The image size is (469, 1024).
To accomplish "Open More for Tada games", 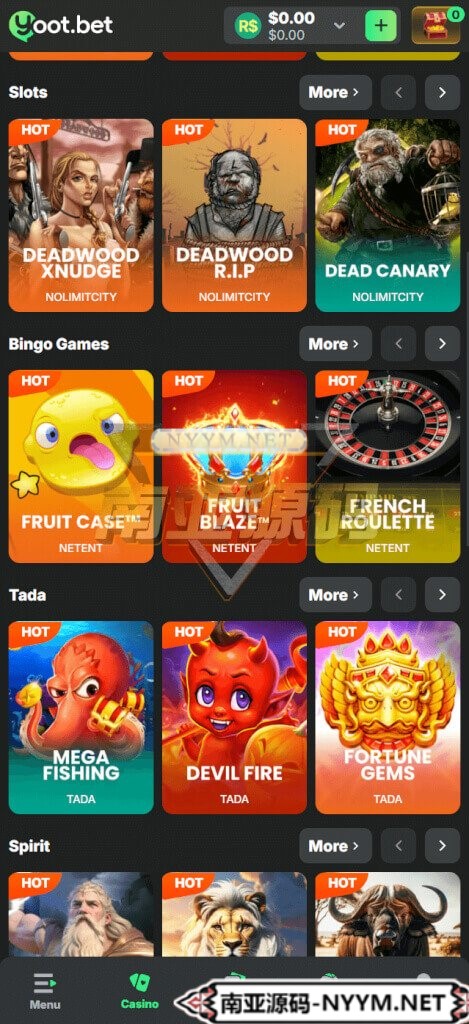I will point(335,595).
